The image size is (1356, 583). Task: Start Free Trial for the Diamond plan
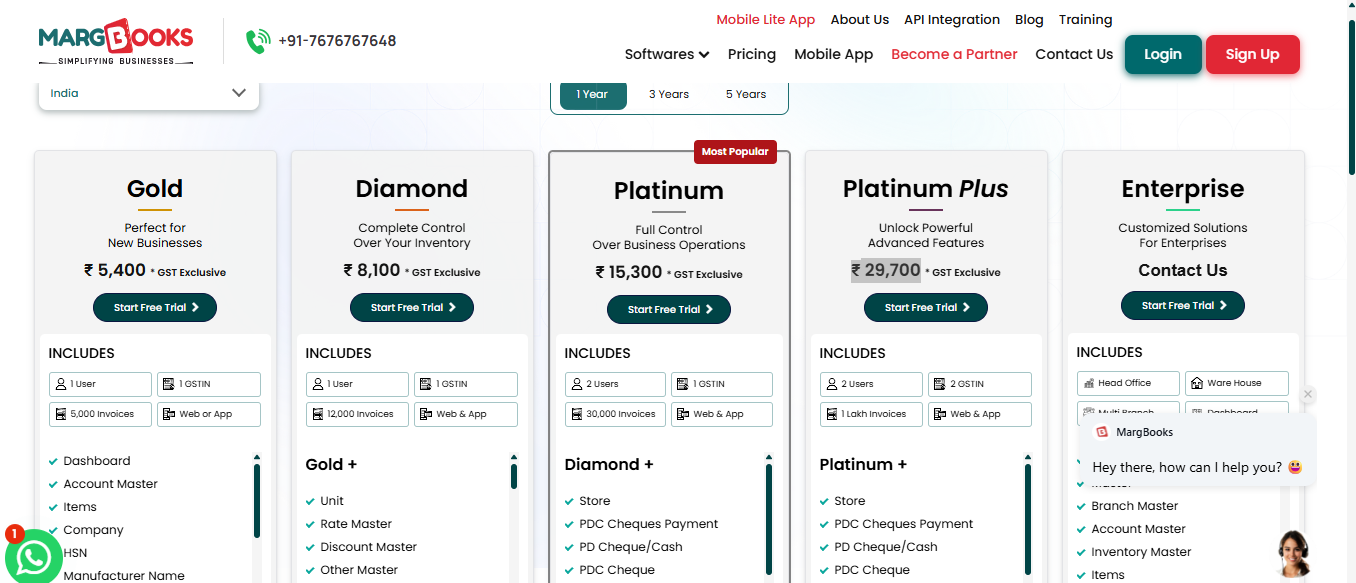pyautogui.click(x=412, y=307)
